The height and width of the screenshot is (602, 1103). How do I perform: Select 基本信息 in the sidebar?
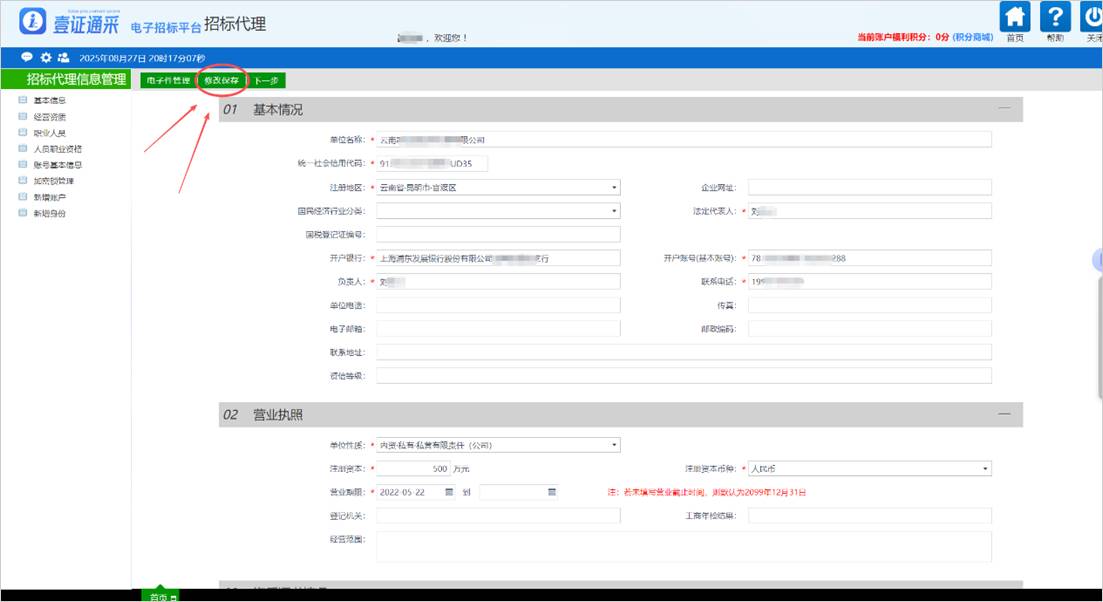[x=50, y=100]
